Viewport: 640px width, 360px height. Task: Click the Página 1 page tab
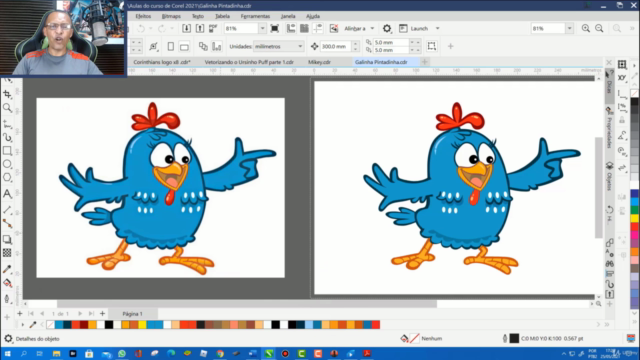132,314
